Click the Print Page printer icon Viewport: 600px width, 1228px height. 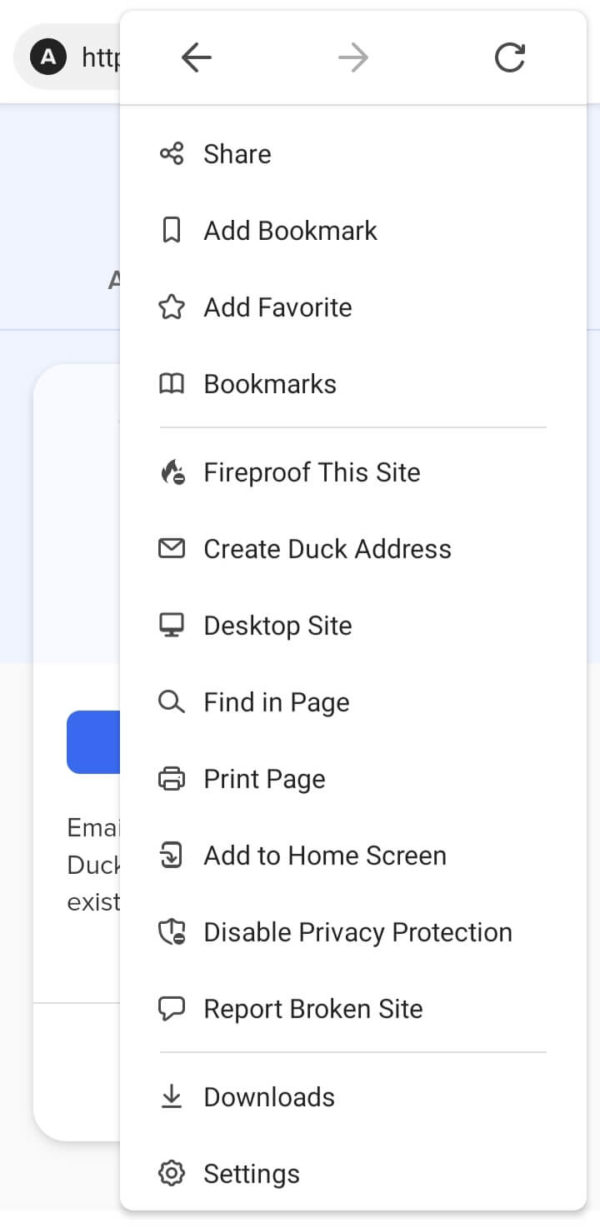172,778
